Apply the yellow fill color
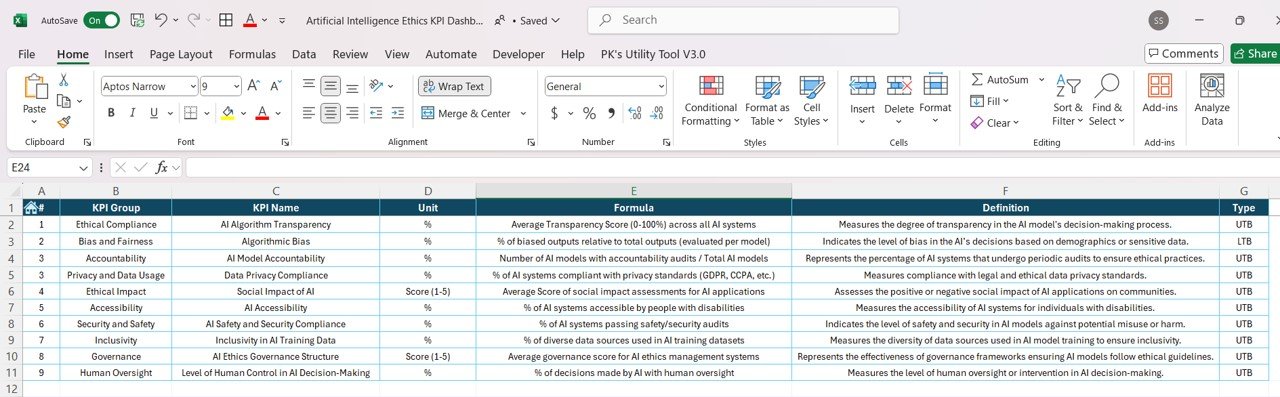The width and height of the screenshot is (1280, 397). [228, 113]
